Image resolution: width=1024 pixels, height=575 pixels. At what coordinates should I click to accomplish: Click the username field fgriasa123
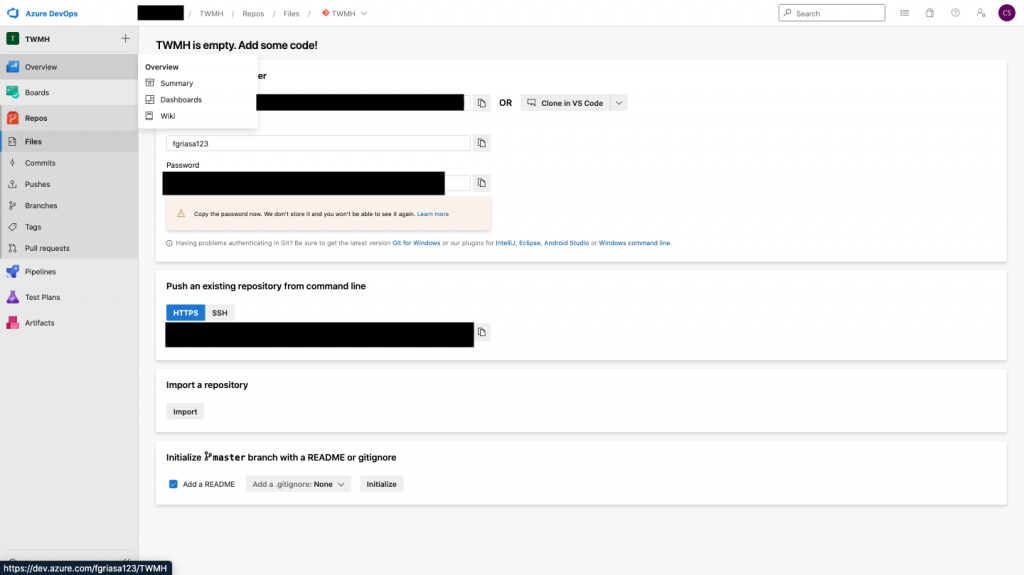318,143
